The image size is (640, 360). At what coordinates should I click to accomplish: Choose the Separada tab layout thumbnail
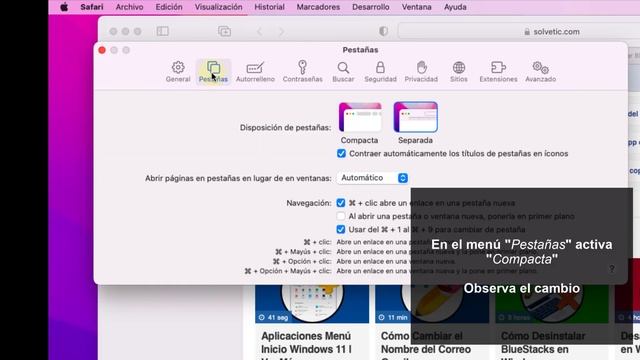416,118
